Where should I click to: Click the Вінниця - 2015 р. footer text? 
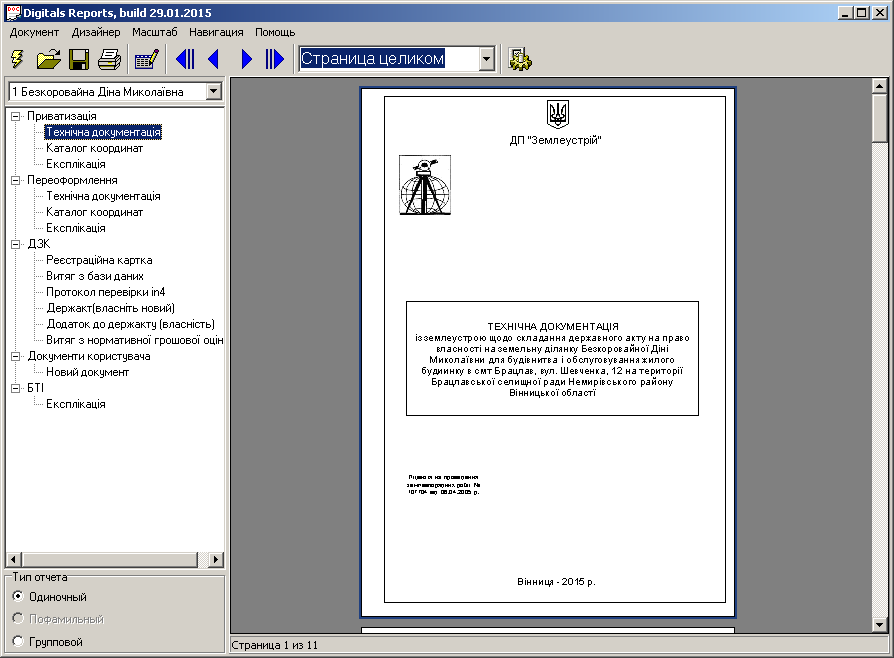point(556,582)
